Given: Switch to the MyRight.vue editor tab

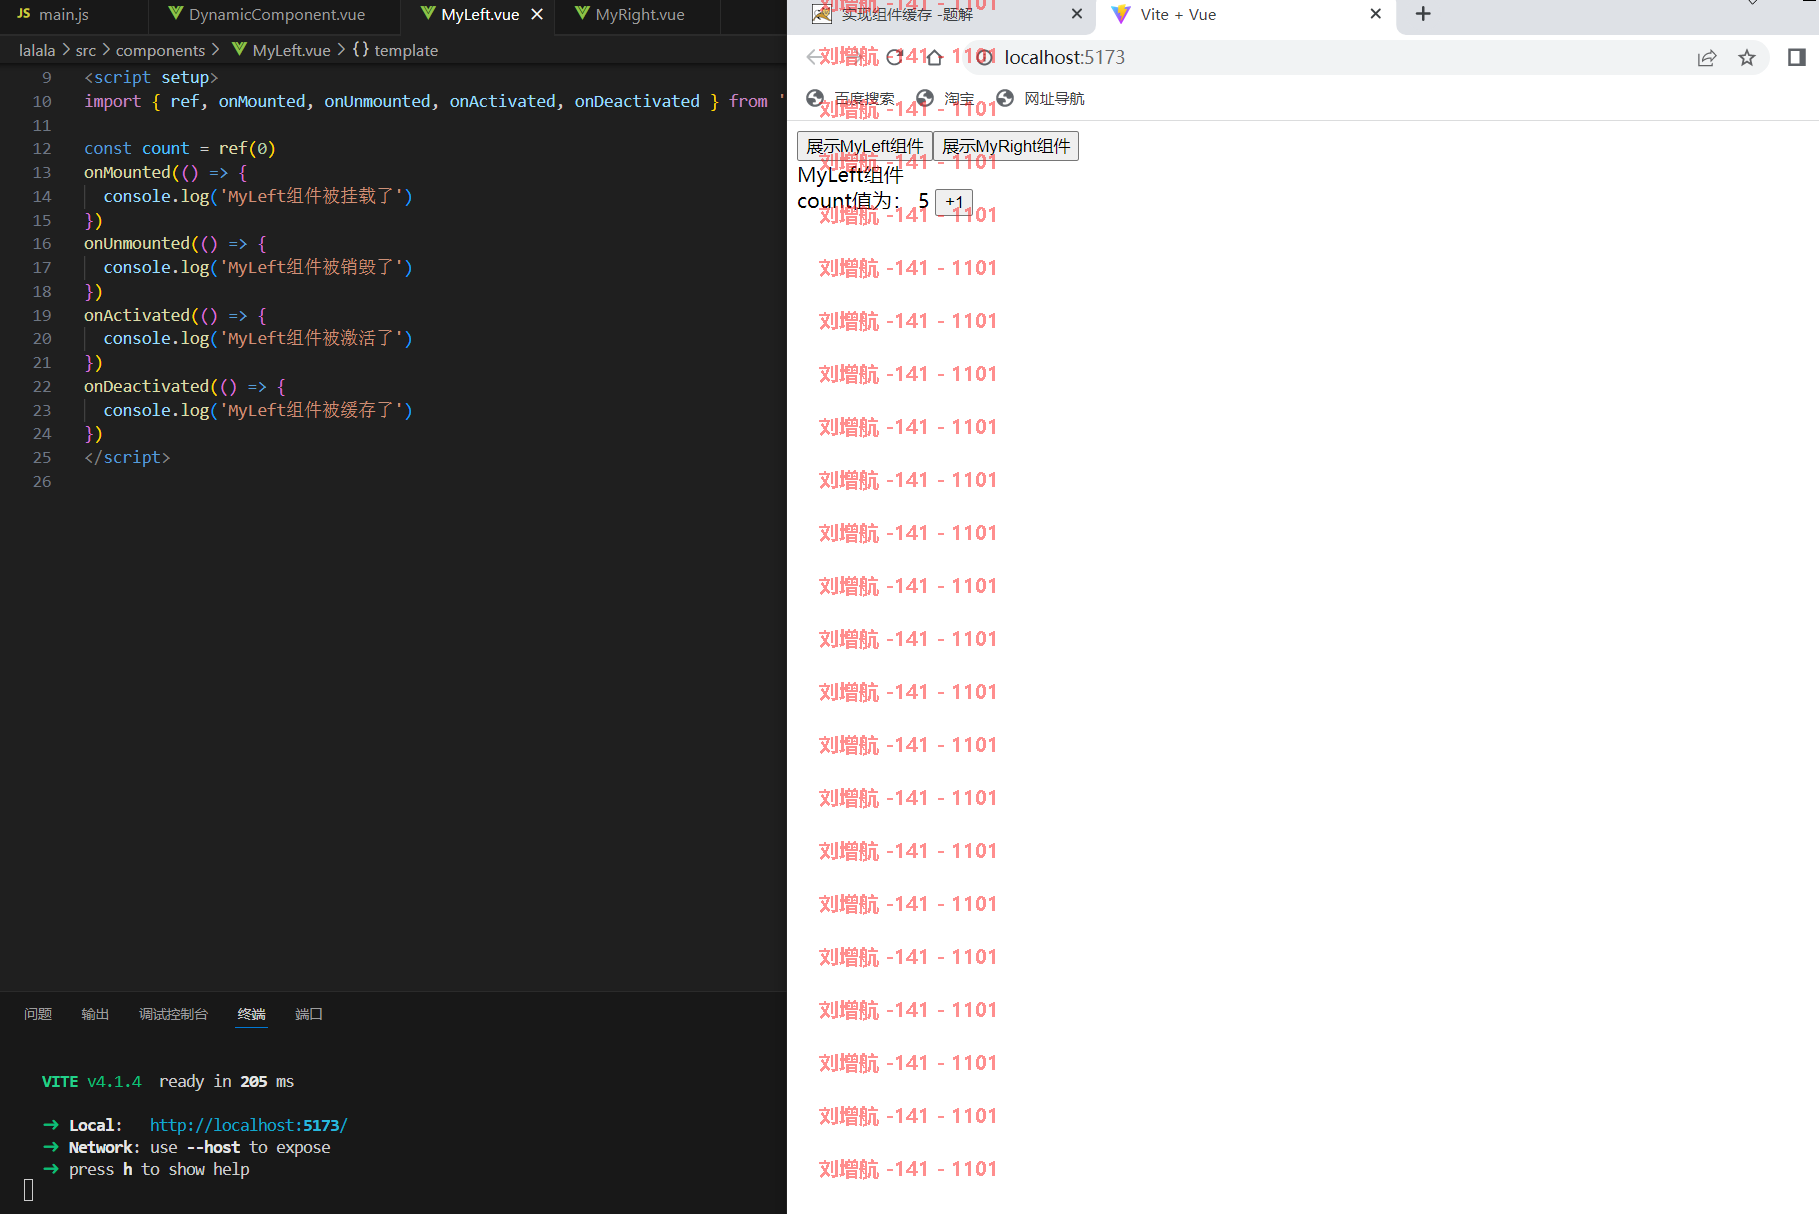Looking at the screenshot, I should coord(639,15).
